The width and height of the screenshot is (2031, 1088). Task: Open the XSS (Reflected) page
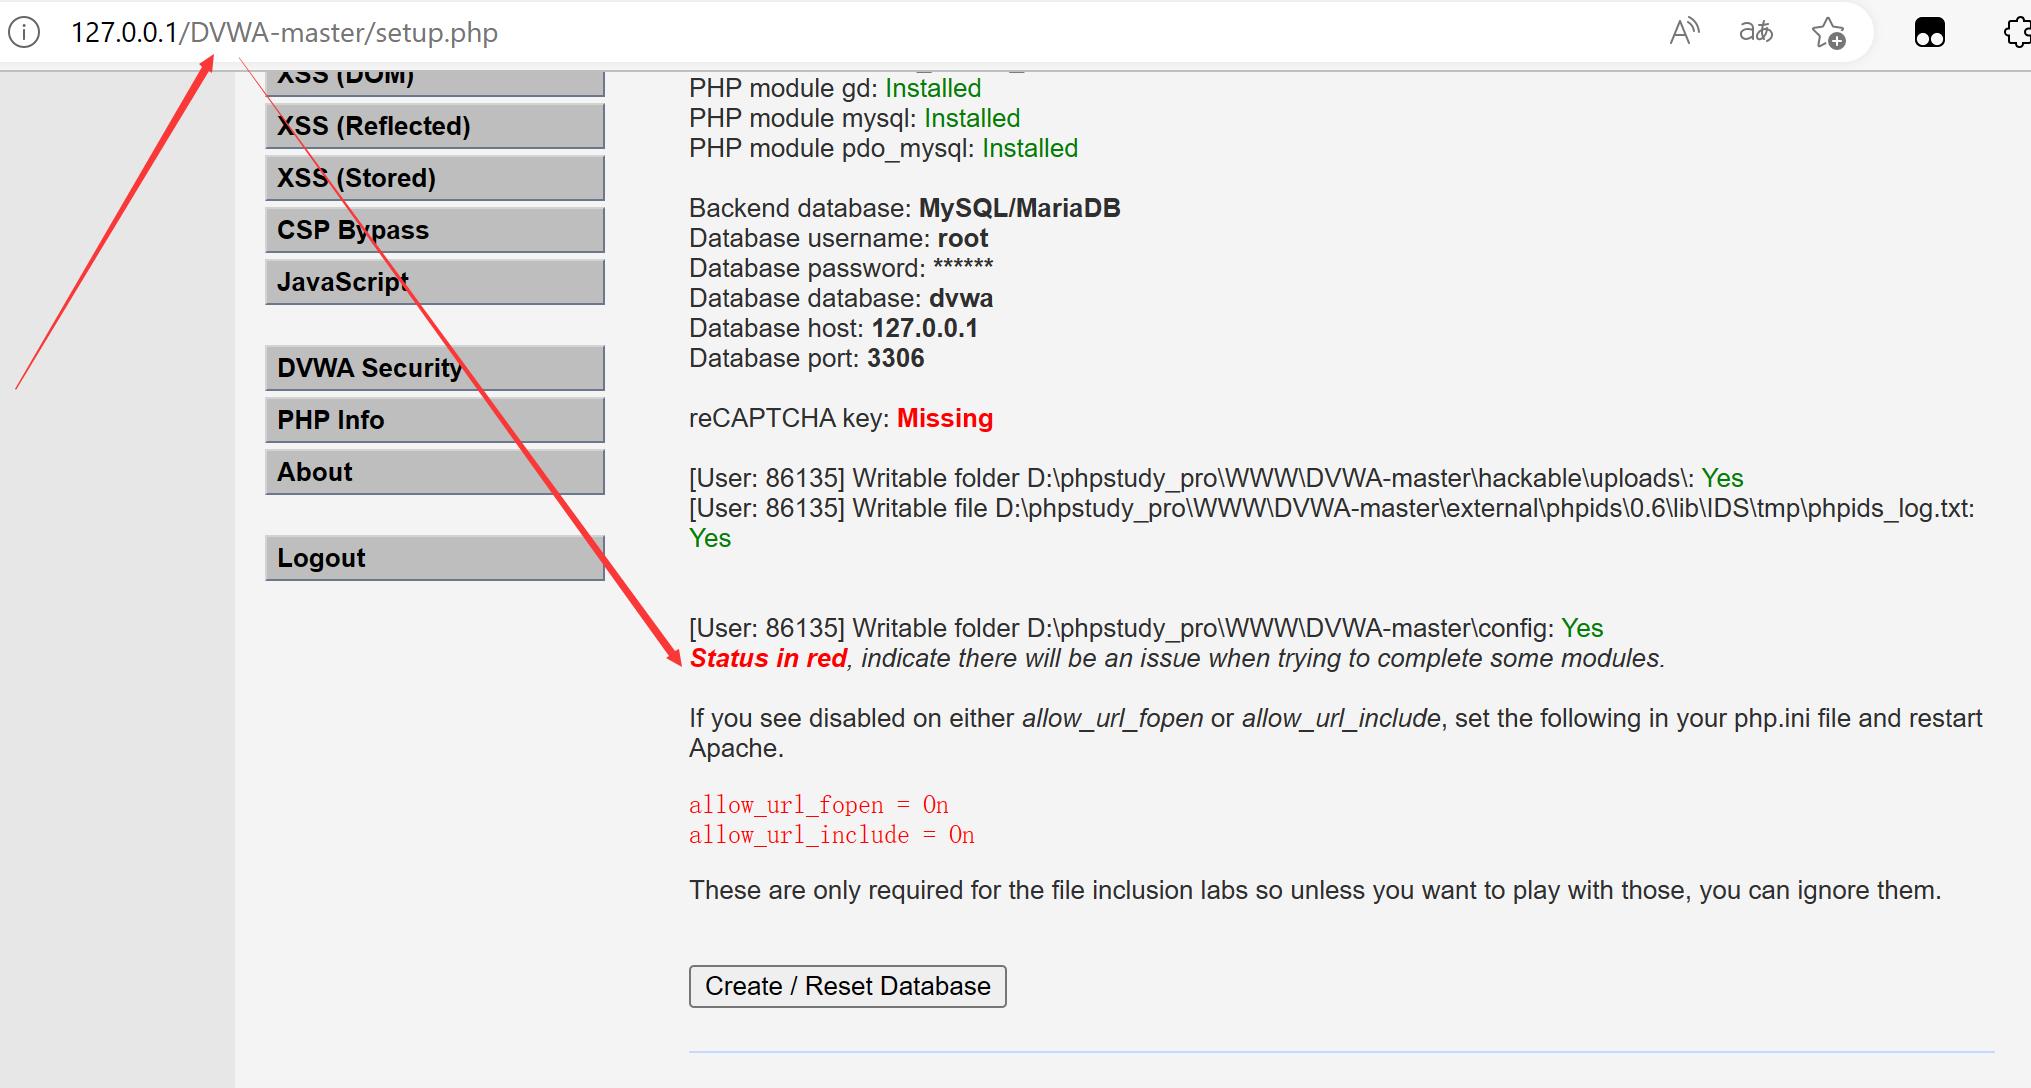(434, 126)
